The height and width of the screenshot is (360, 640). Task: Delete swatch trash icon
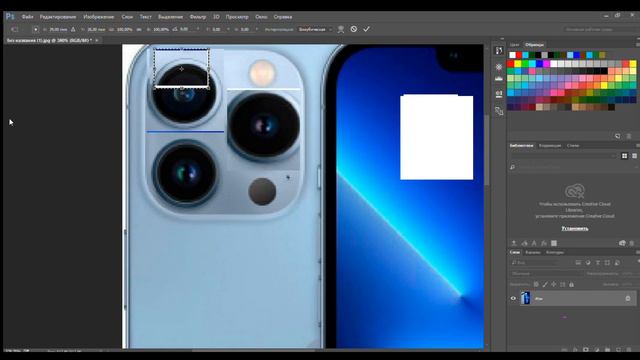629,136
